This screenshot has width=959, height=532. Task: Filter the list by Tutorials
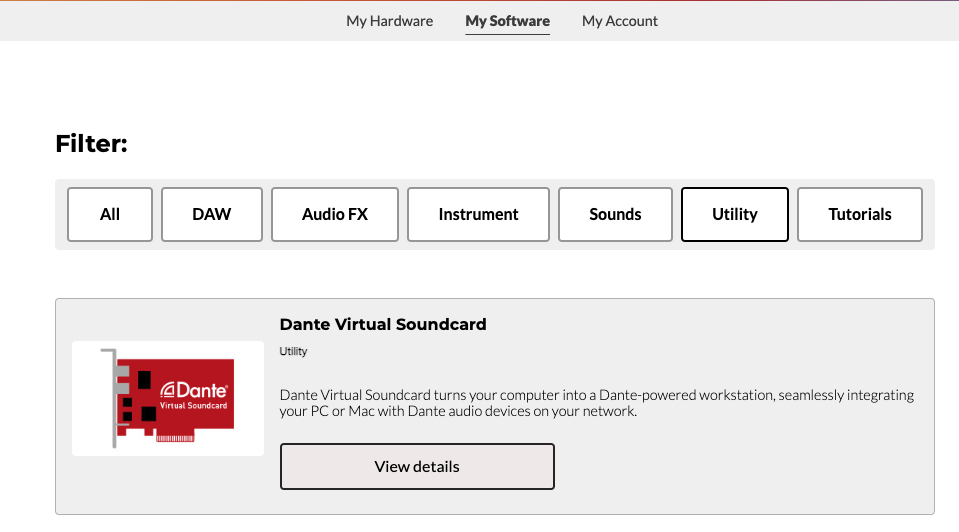click(859, 215)
